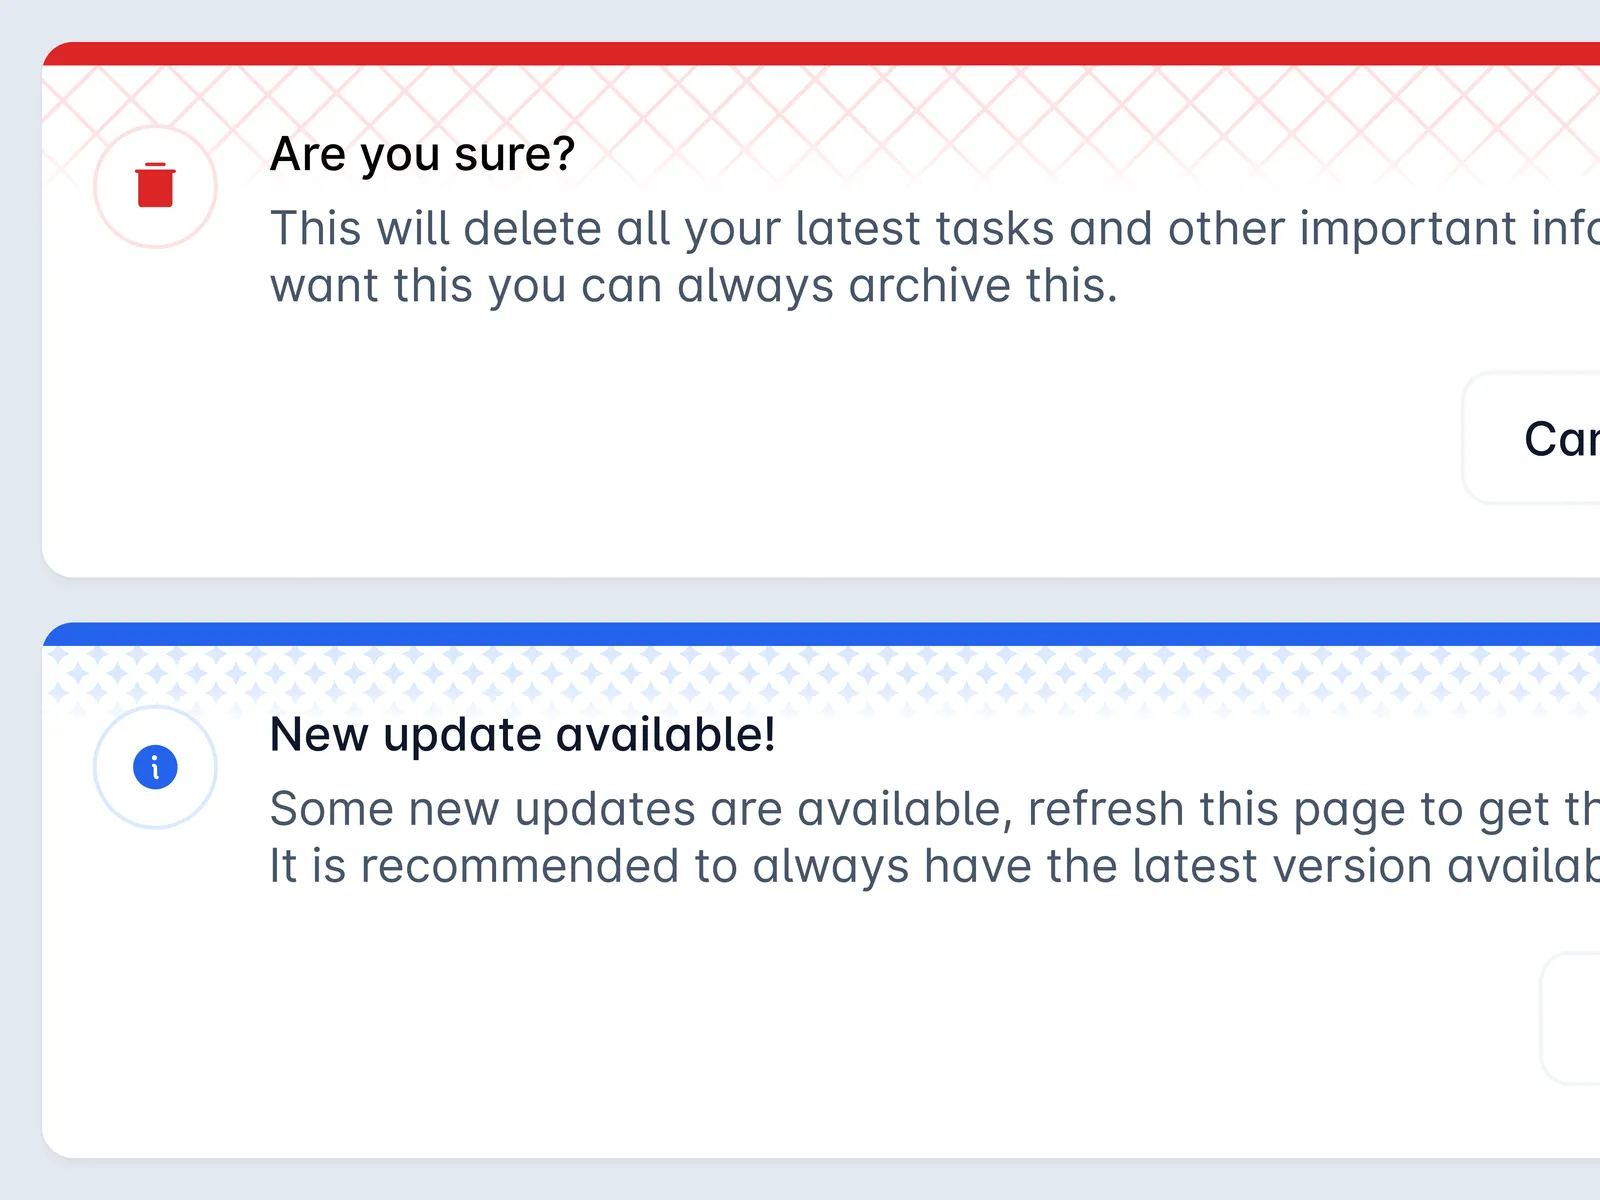
Task: Click the "Are you sure?" heading
Action: (x=422, y=154)
